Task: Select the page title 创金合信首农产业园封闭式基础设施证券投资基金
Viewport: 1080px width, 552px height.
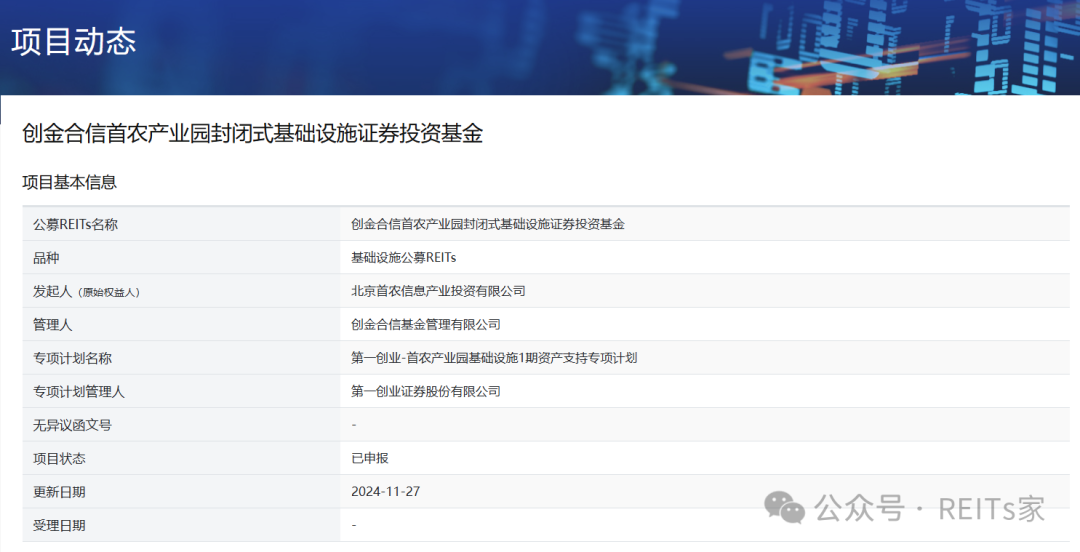Action: [252, 133]
